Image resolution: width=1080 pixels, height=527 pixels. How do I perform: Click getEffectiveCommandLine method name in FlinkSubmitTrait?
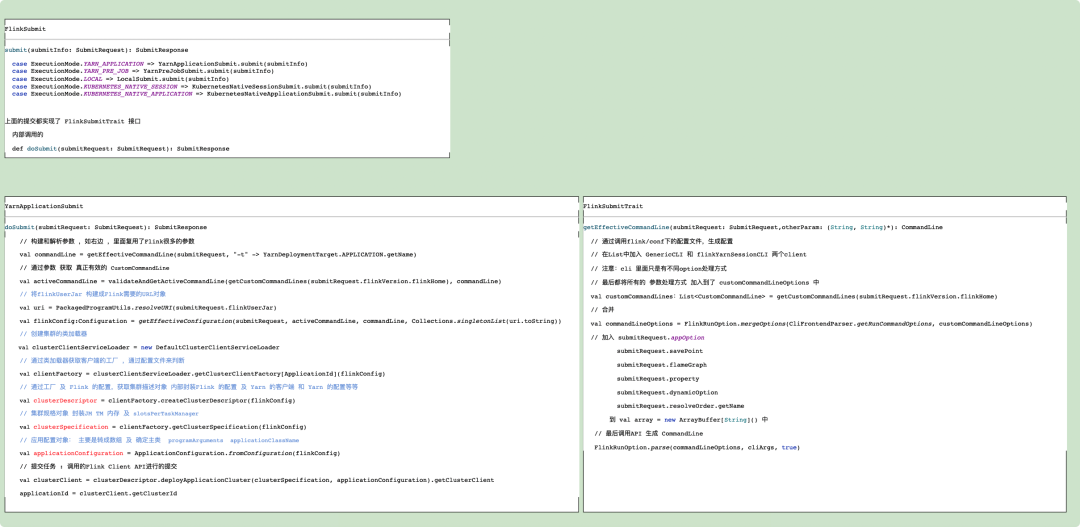pos(626,227)
